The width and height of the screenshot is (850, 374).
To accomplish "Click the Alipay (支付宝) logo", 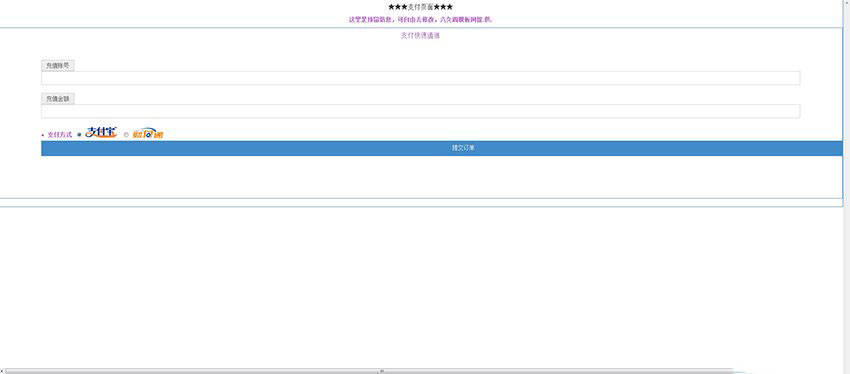I will (101, 132).
